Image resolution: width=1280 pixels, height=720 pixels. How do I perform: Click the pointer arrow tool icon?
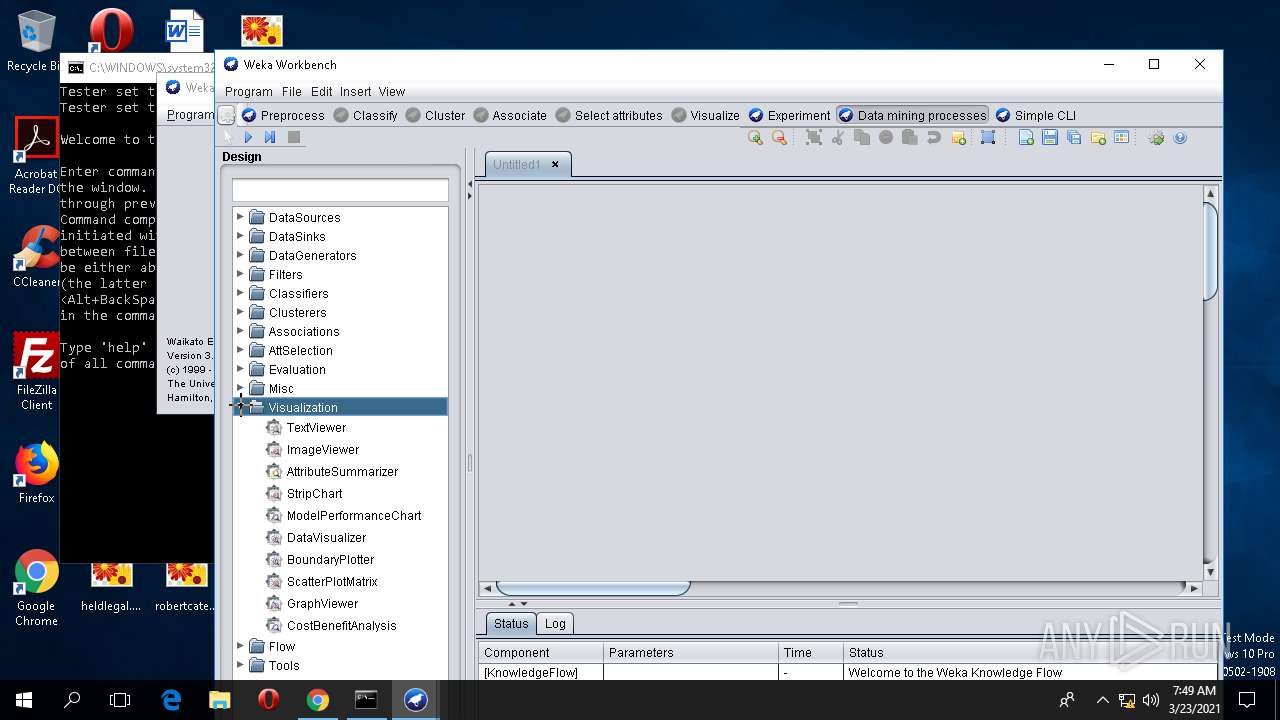click(227, 137)
